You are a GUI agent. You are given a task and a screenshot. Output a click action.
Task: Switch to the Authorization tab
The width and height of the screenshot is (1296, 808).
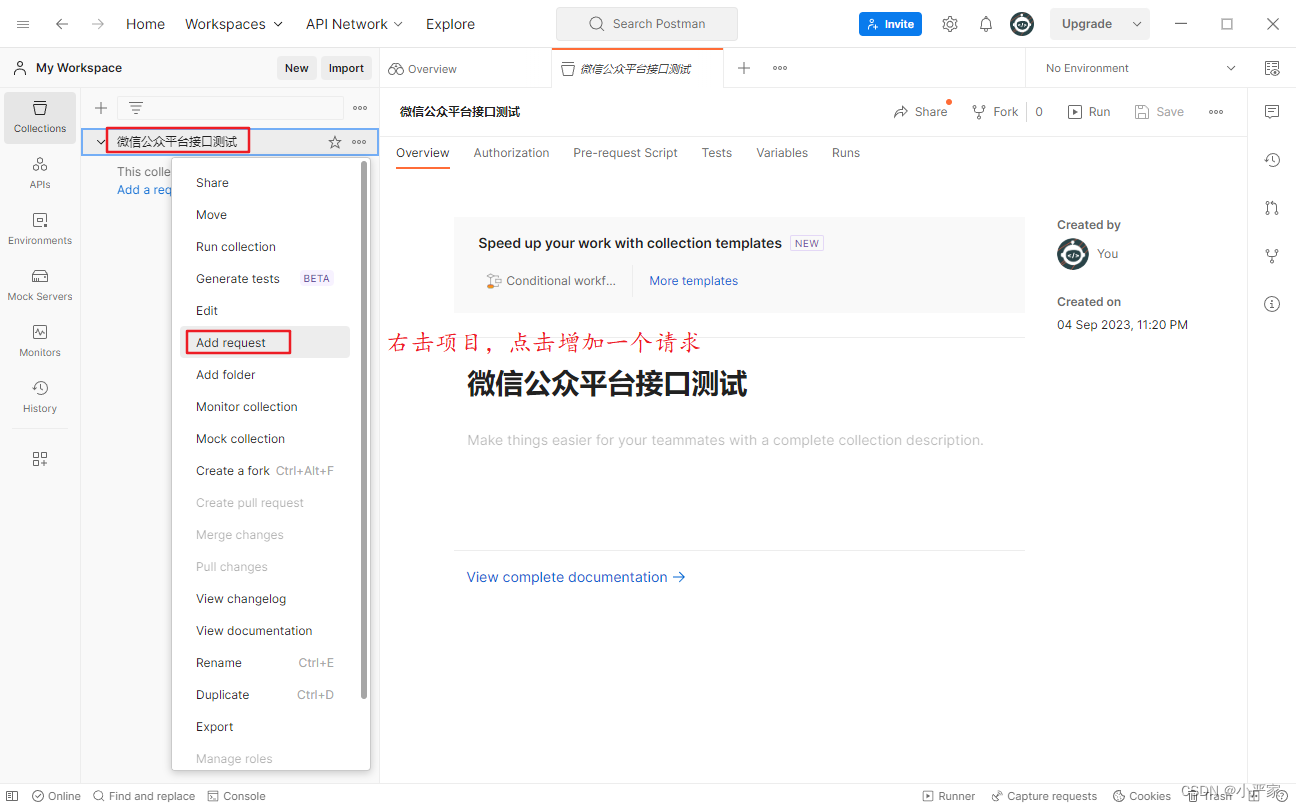[x=511, y=153]
